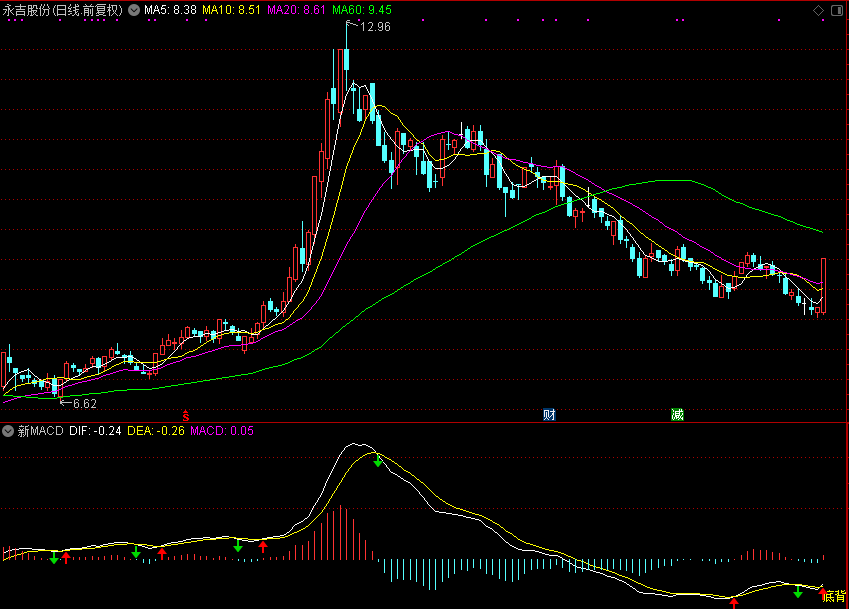Select the magenta MA20 indicator label

click(297, 10)
